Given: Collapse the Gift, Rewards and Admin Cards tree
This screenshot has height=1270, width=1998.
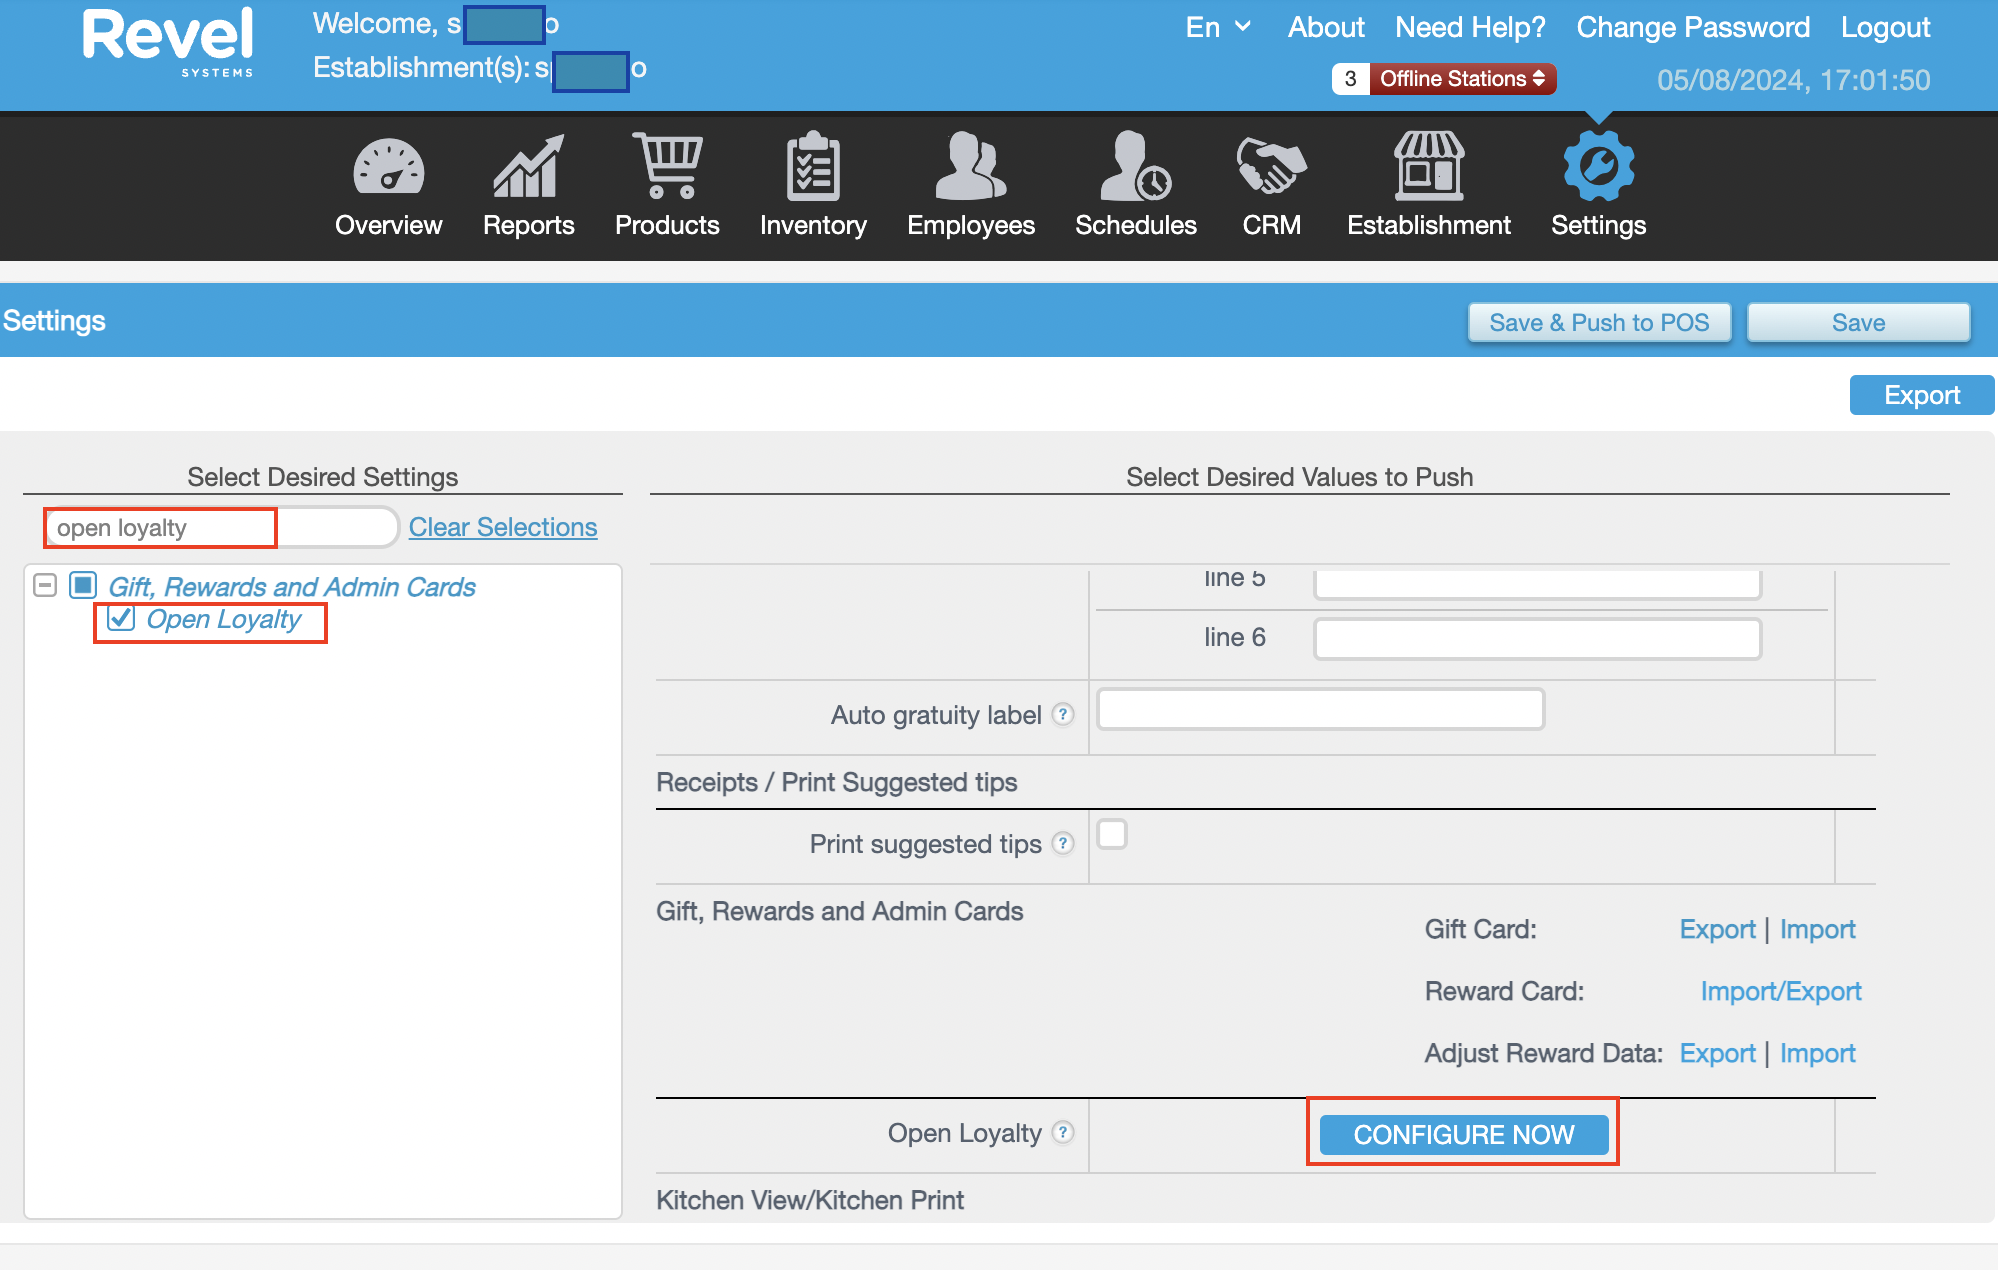Looking at the screenshot, I should 45,585.
